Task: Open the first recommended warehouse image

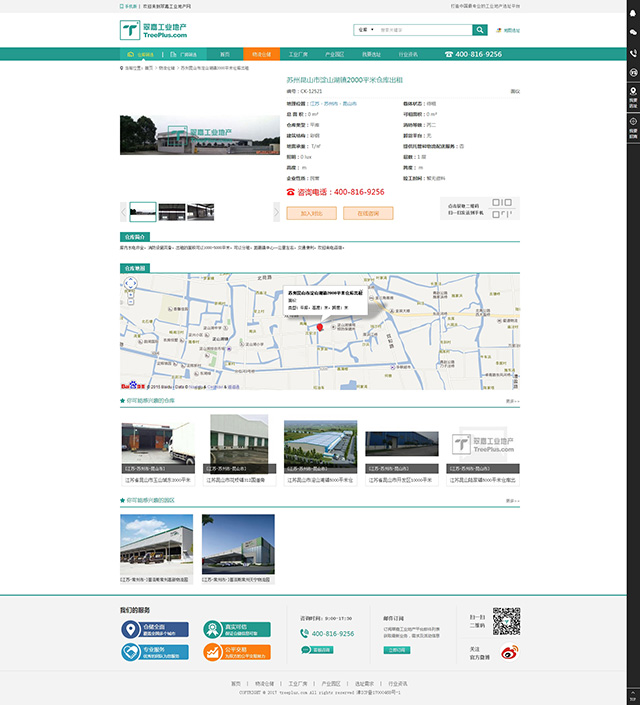Action: (x=157, y=444)
